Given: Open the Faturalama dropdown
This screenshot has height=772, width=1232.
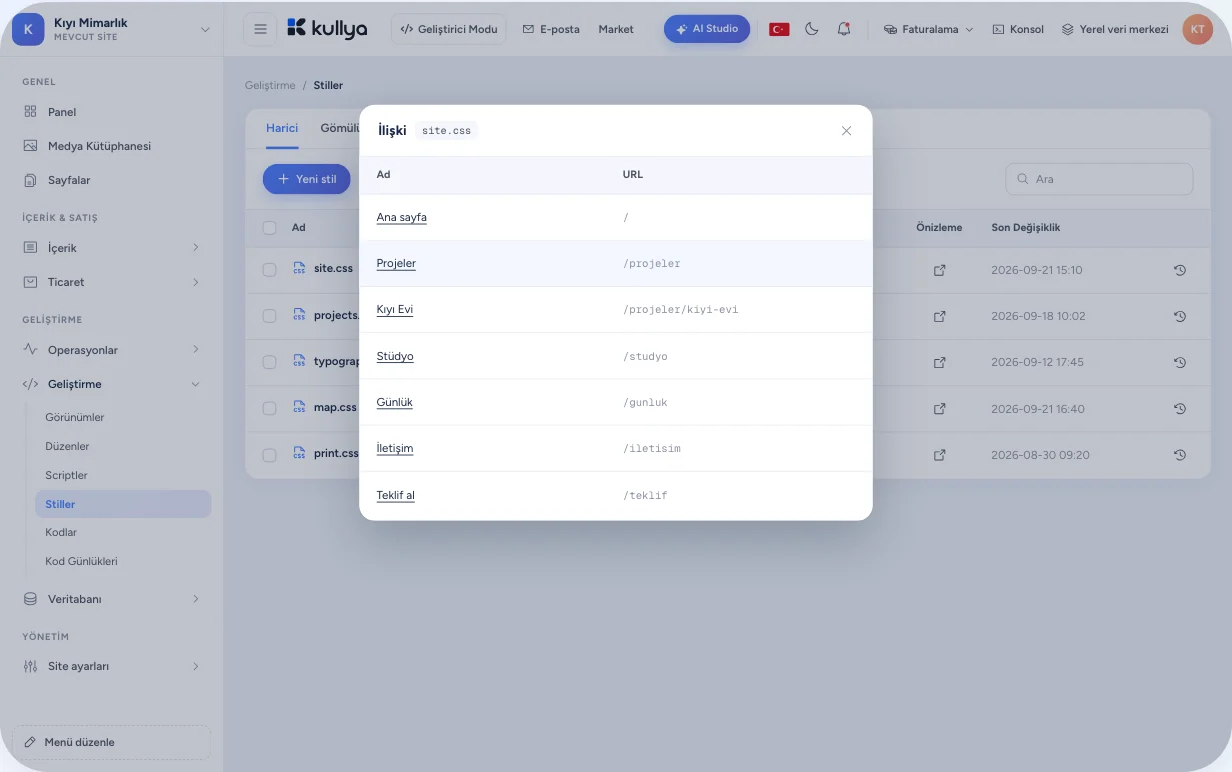Looking at the screenshot, I should coord(929,29).
